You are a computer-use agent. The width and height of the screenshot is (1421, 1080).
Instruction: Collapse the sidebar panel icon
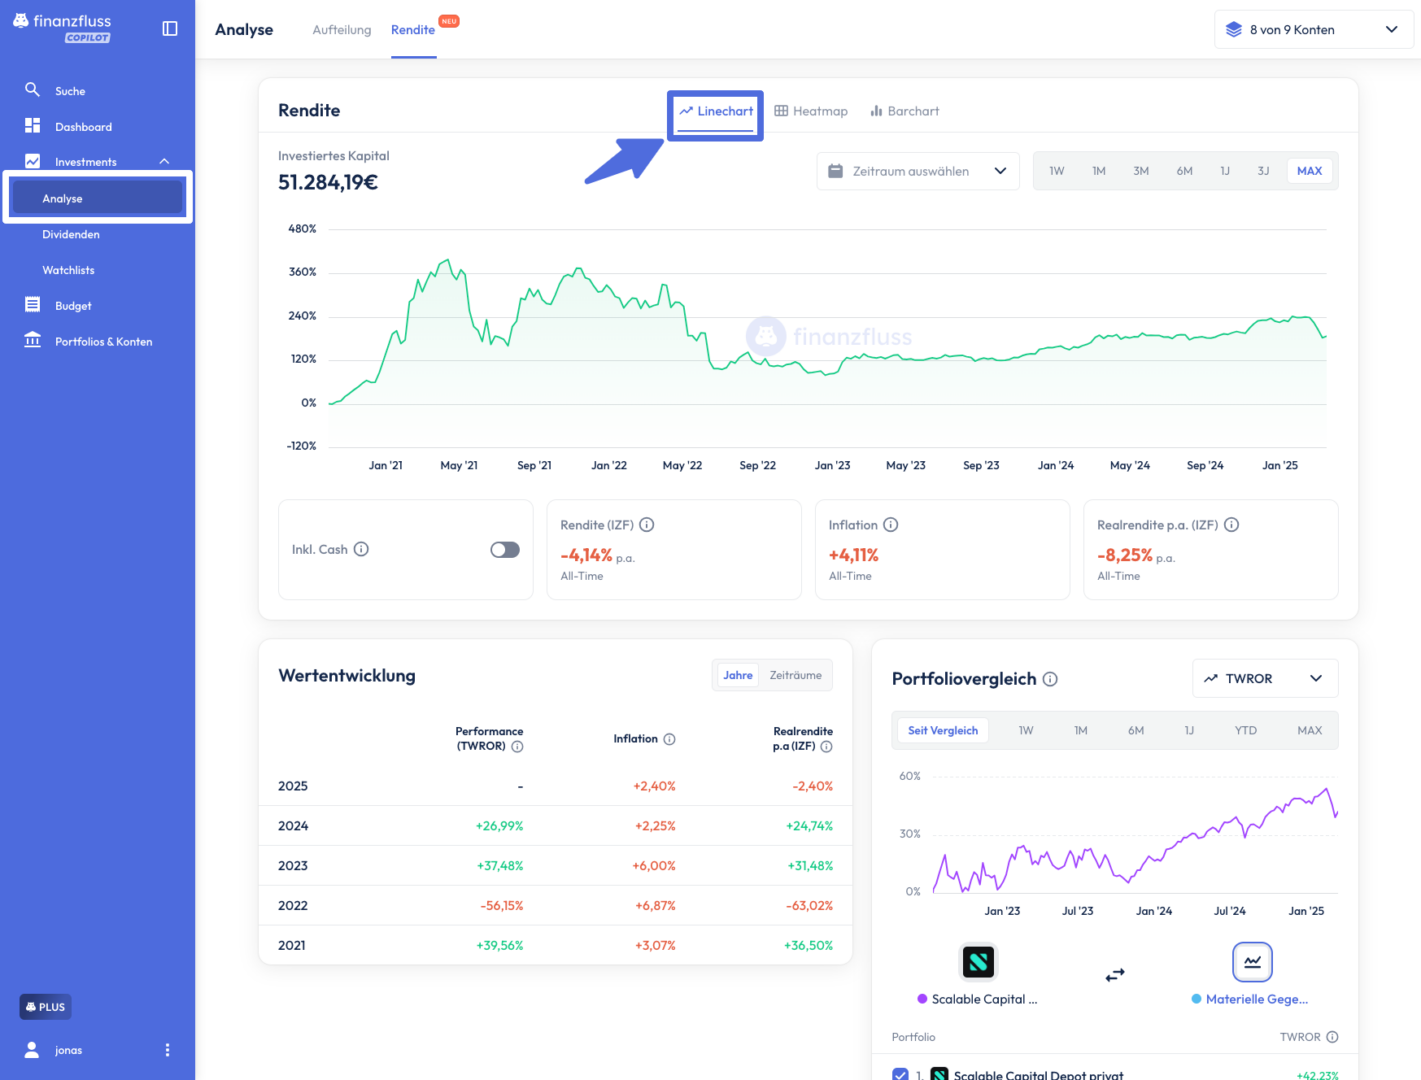170,29
